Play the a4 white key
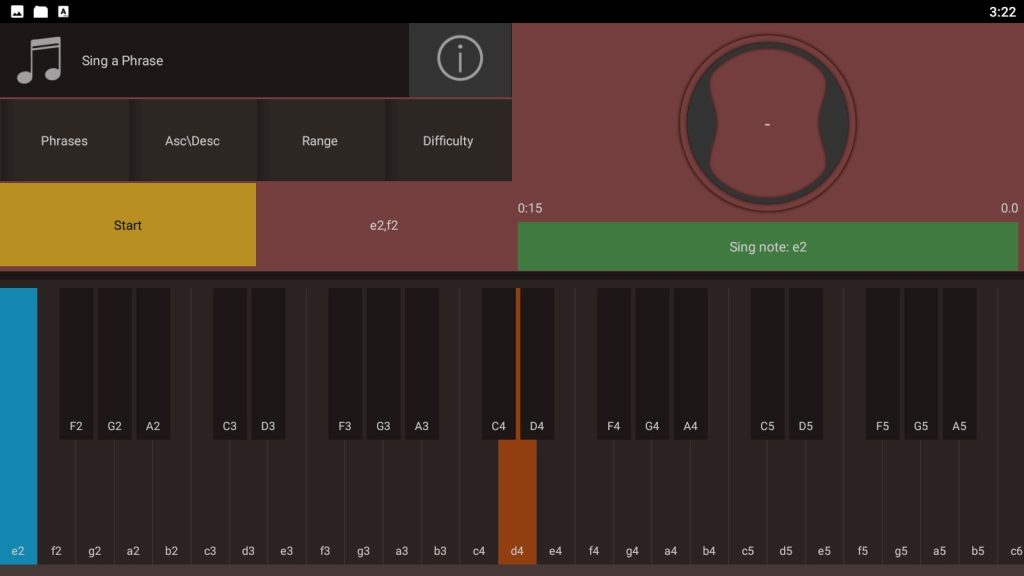The height and width of the screenshot is (576, 1024). (671, 502)
